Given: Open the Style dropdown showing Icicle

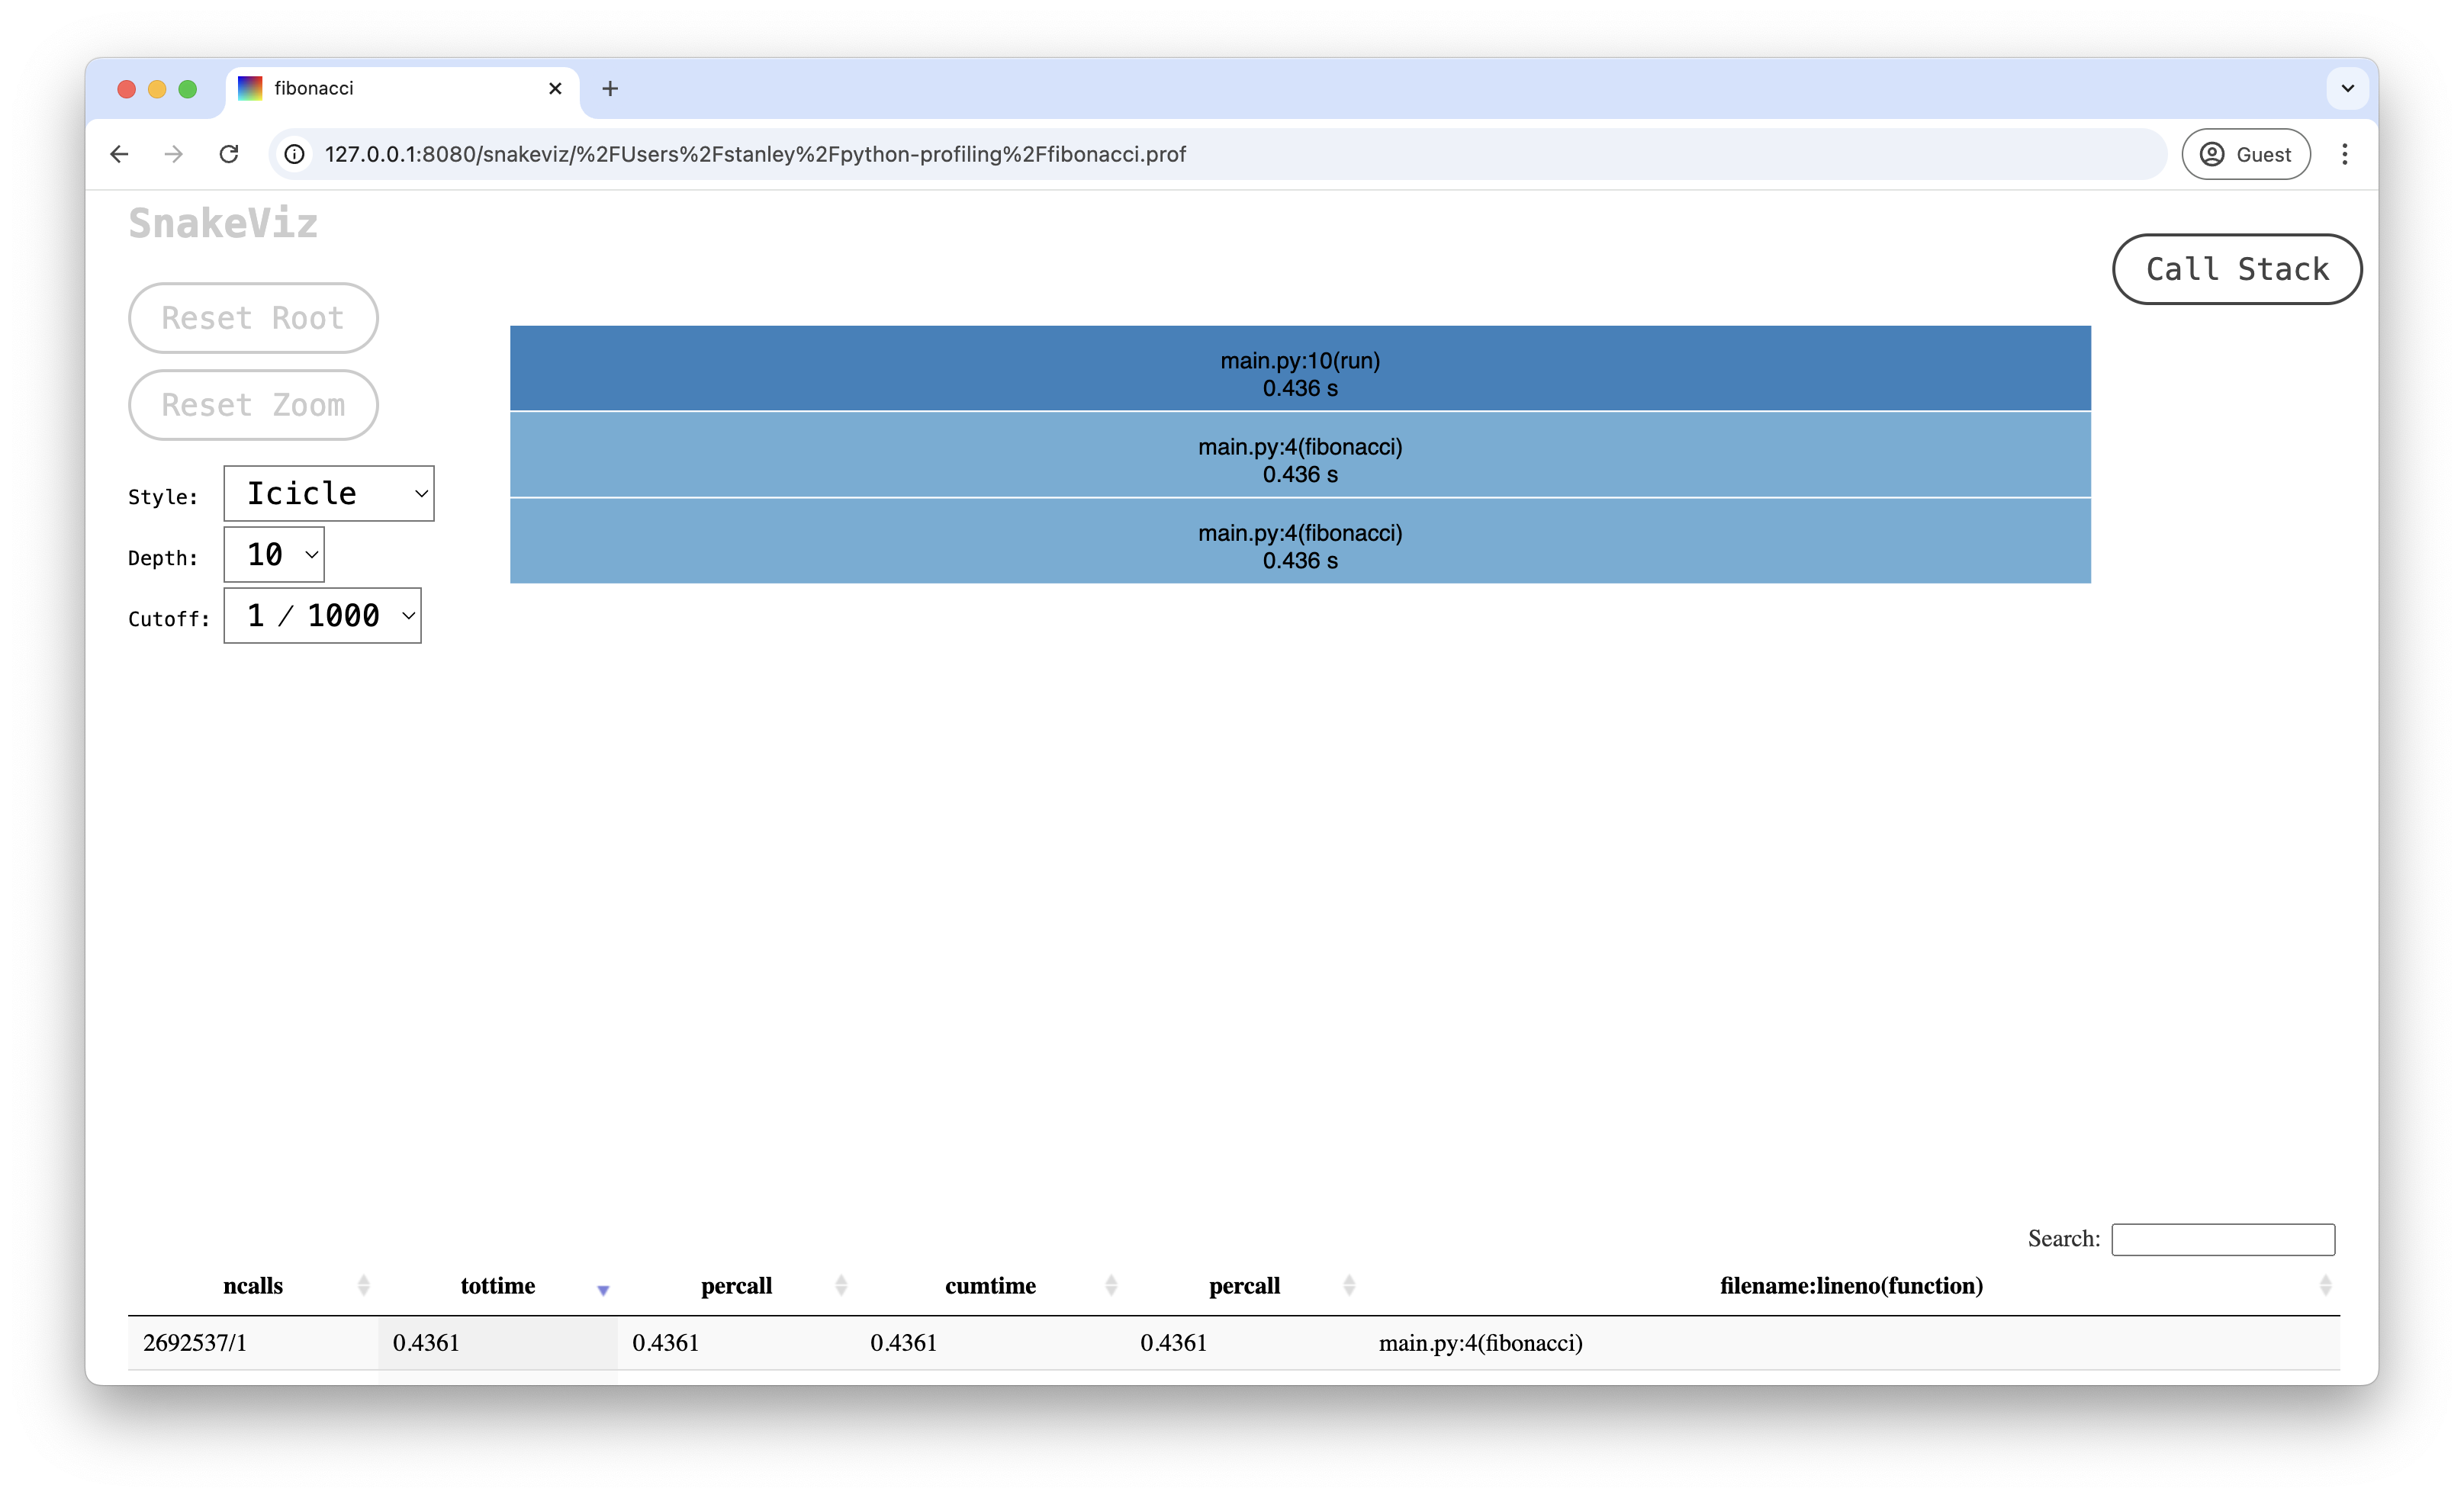Looking at the screenshot, I should [x=328, y=493].
